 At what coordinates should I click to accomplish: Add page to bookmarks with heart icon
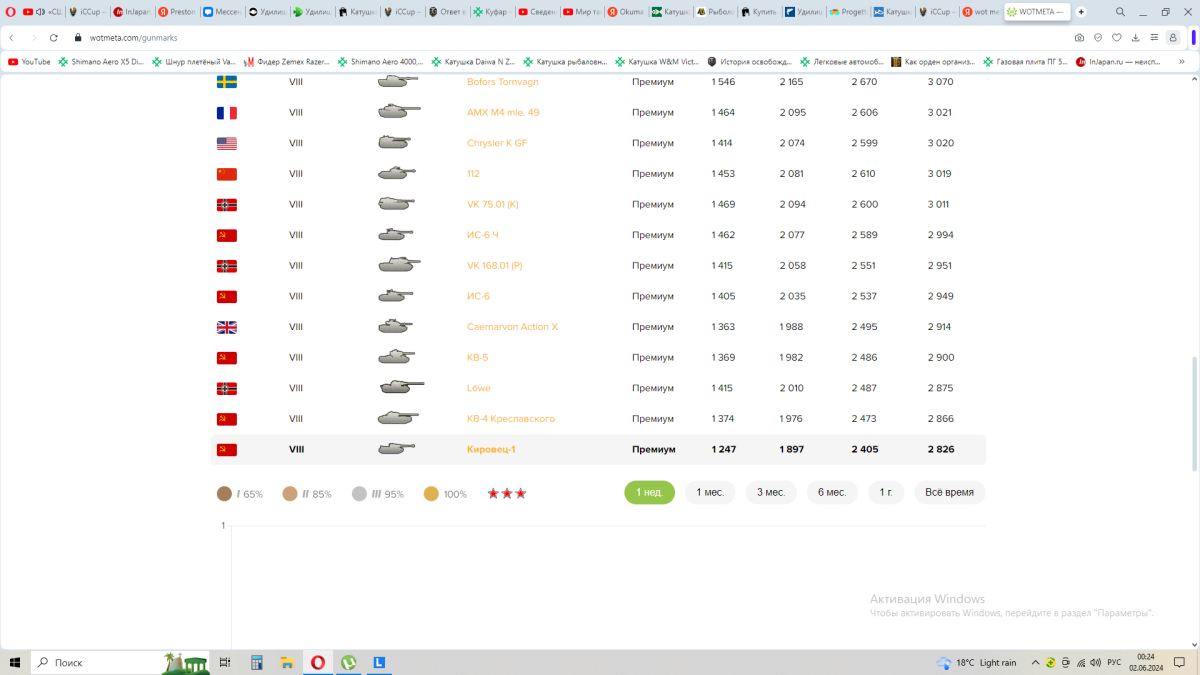tap(1117, 37)
